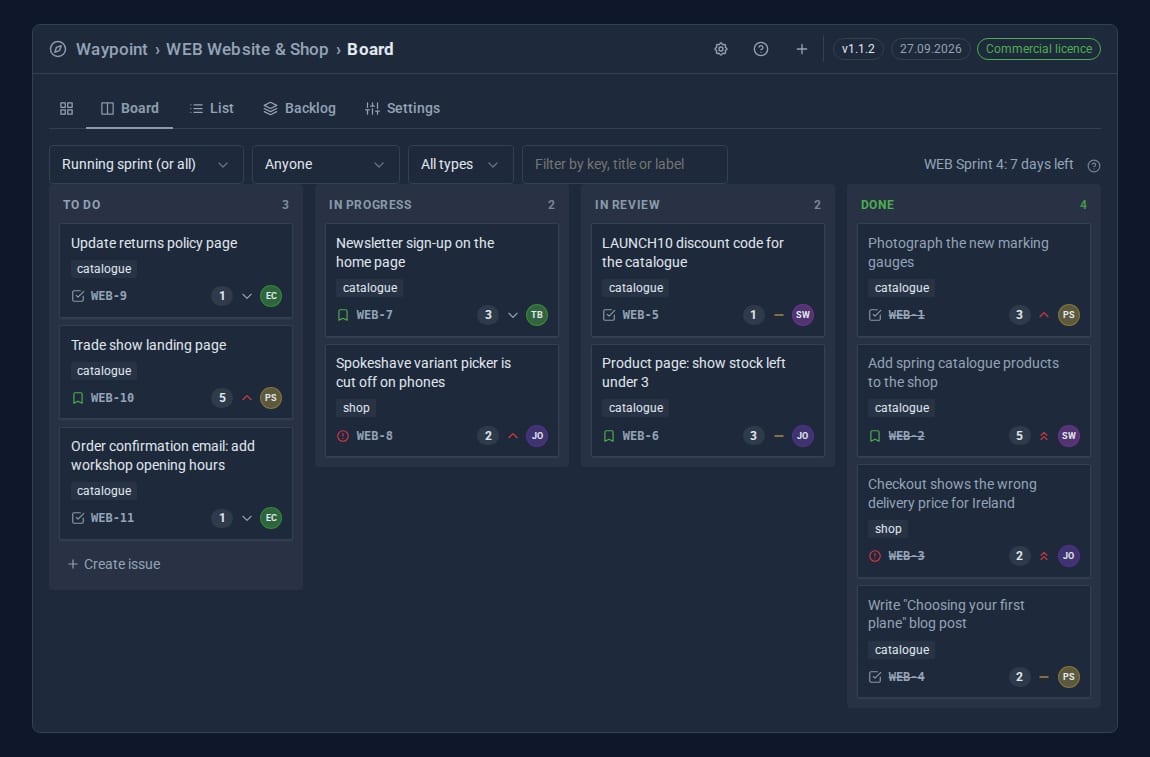1150x757 pixels.
Task: Click the story bookmark icon on WEB-10
Action: click(78, 398)
